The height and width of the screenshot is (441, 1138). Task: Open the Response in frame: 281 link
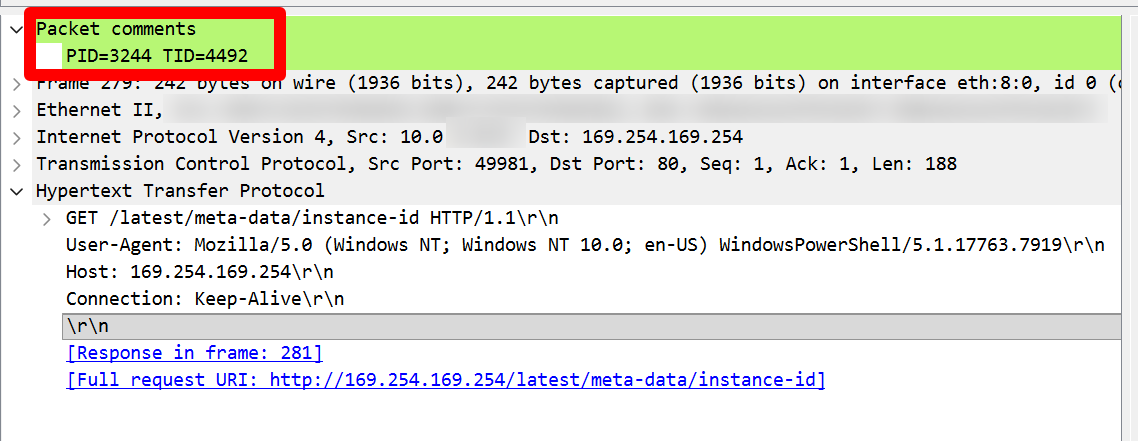[x=194, y=353]
